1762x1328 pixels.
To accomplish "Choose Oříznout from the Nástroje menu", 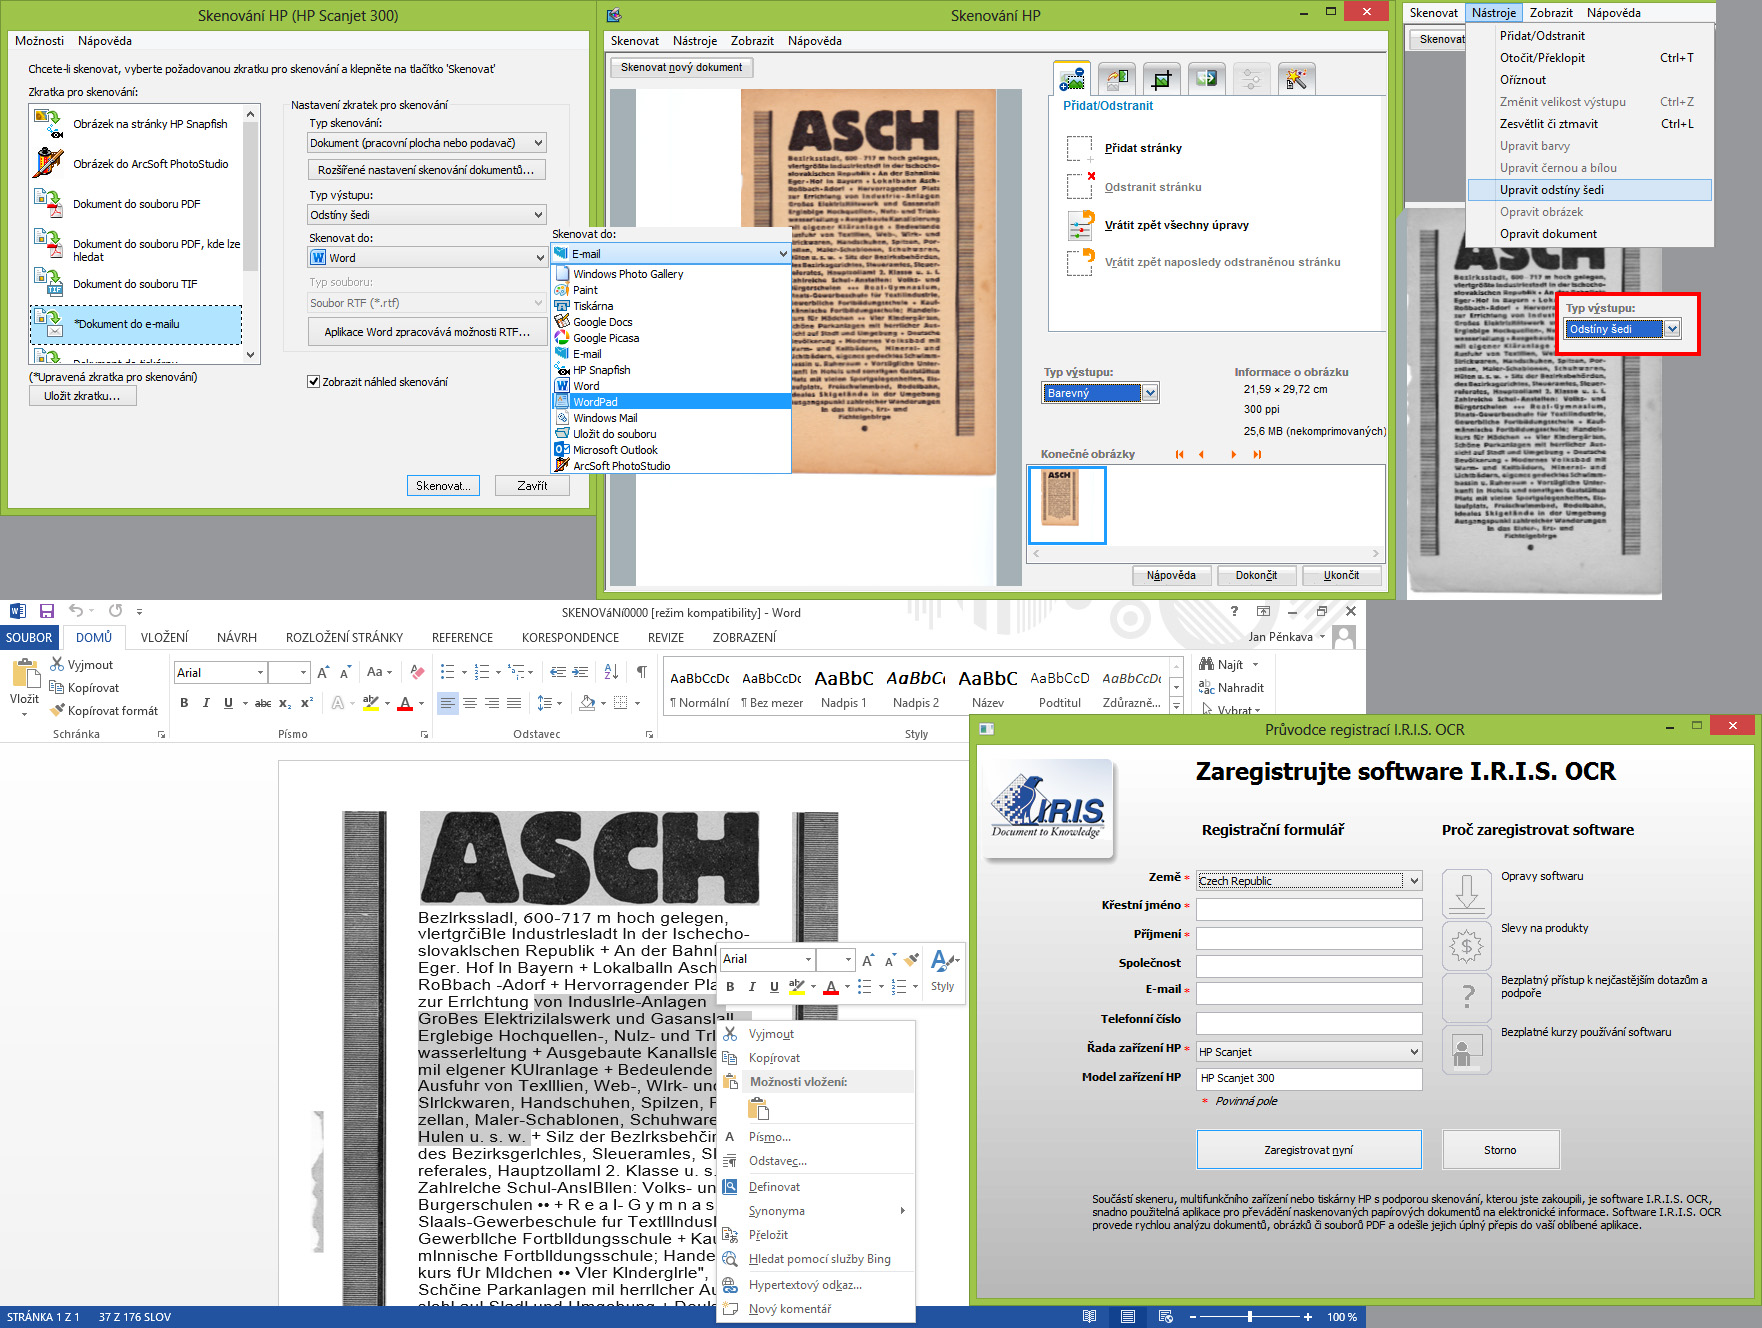I will (x=1589, y=80).
